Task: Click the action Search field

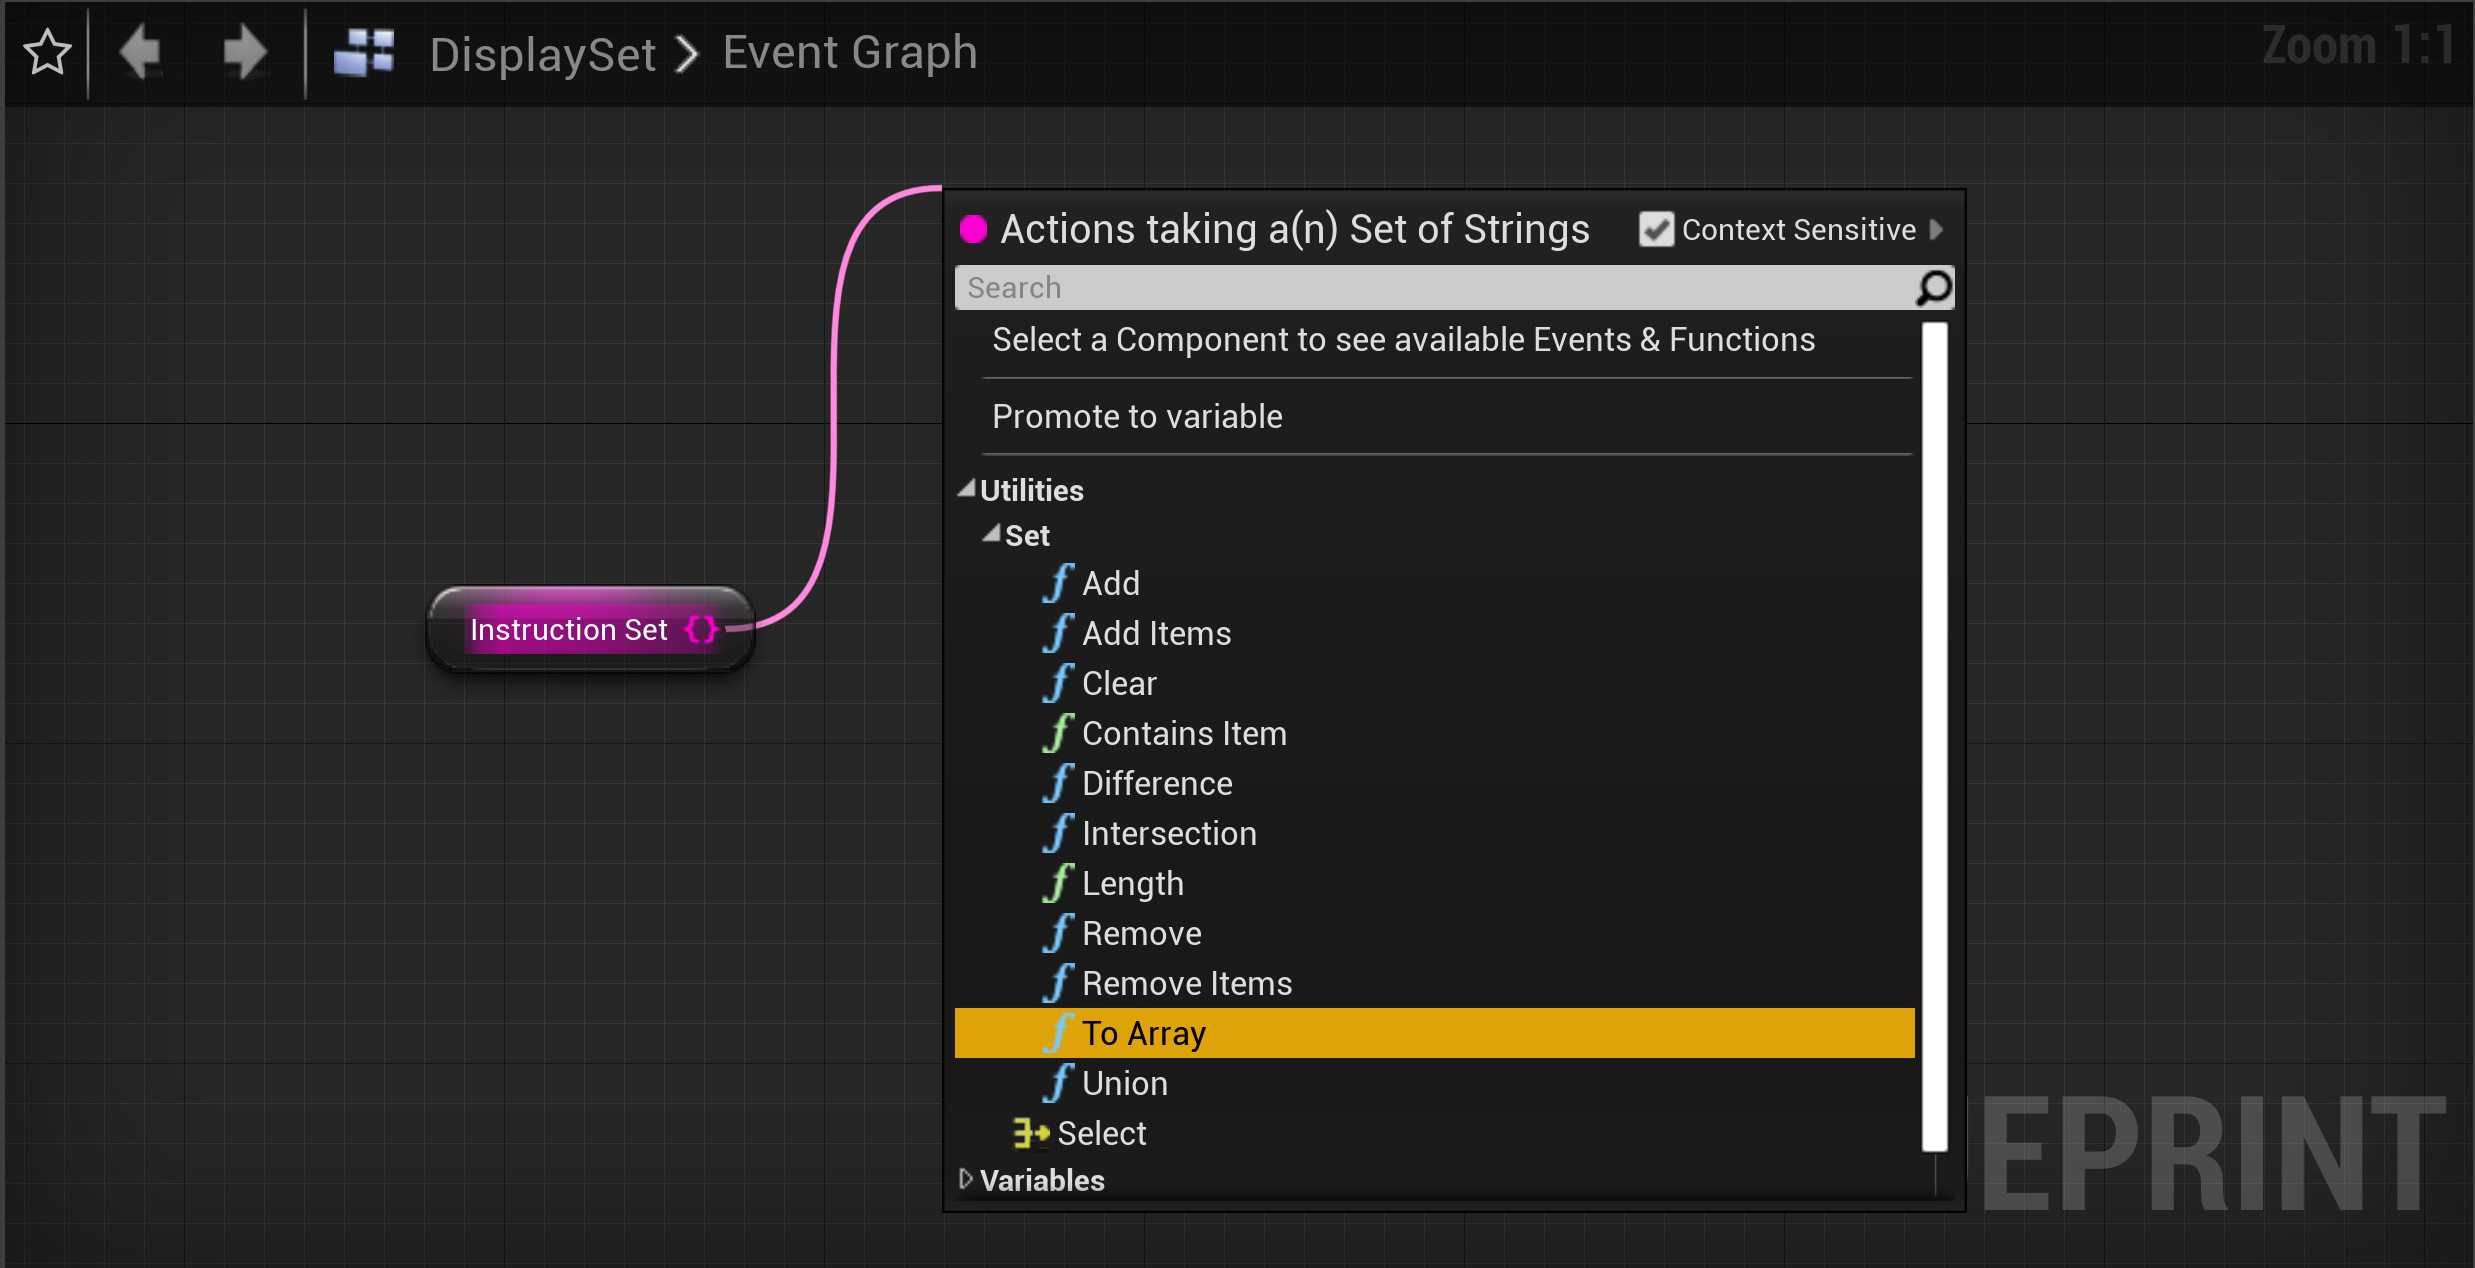Action: coord(1430,288)
